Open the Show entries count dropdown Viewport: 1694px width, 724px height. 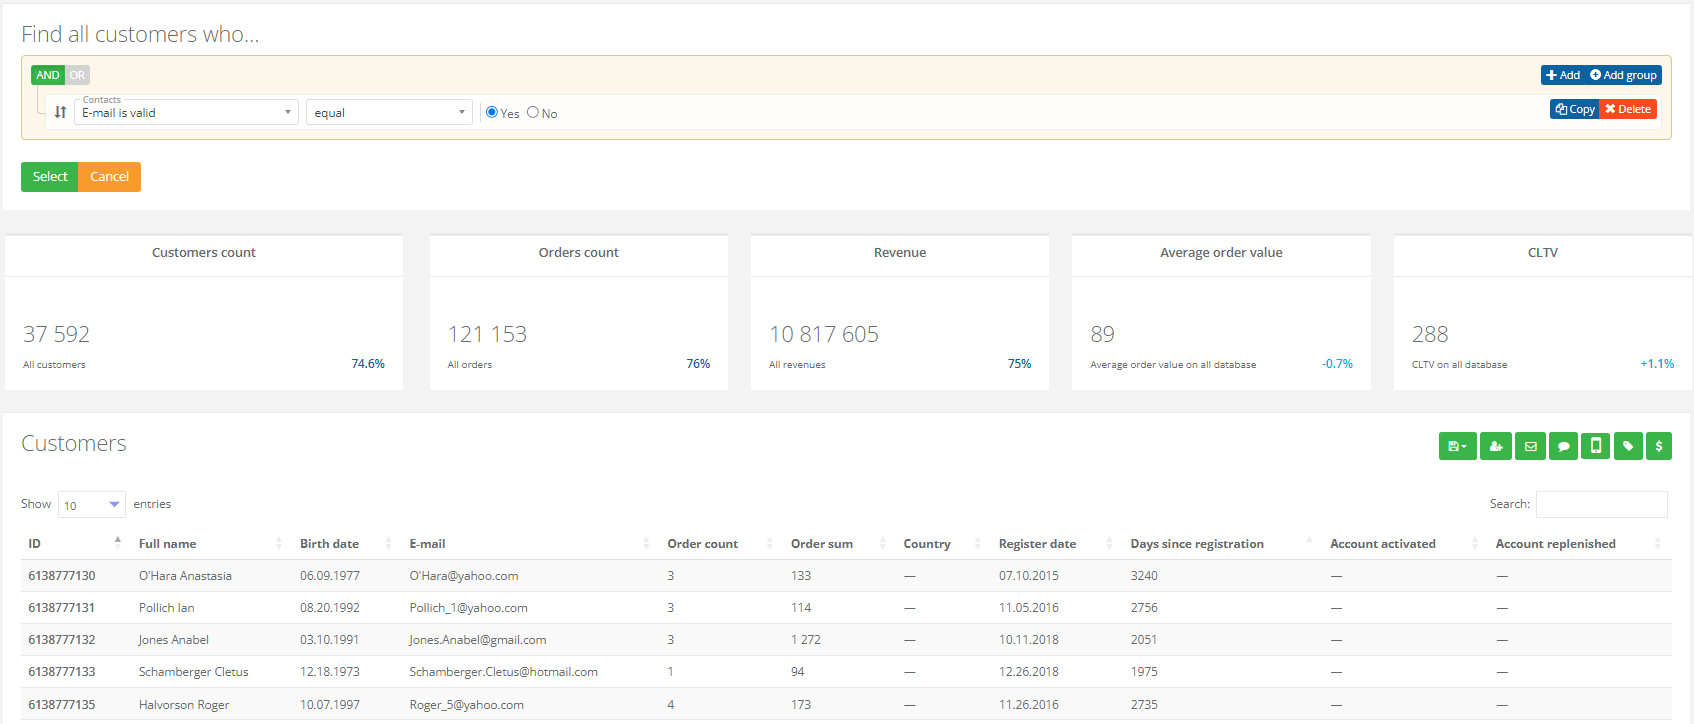click(x=92, y=504)
